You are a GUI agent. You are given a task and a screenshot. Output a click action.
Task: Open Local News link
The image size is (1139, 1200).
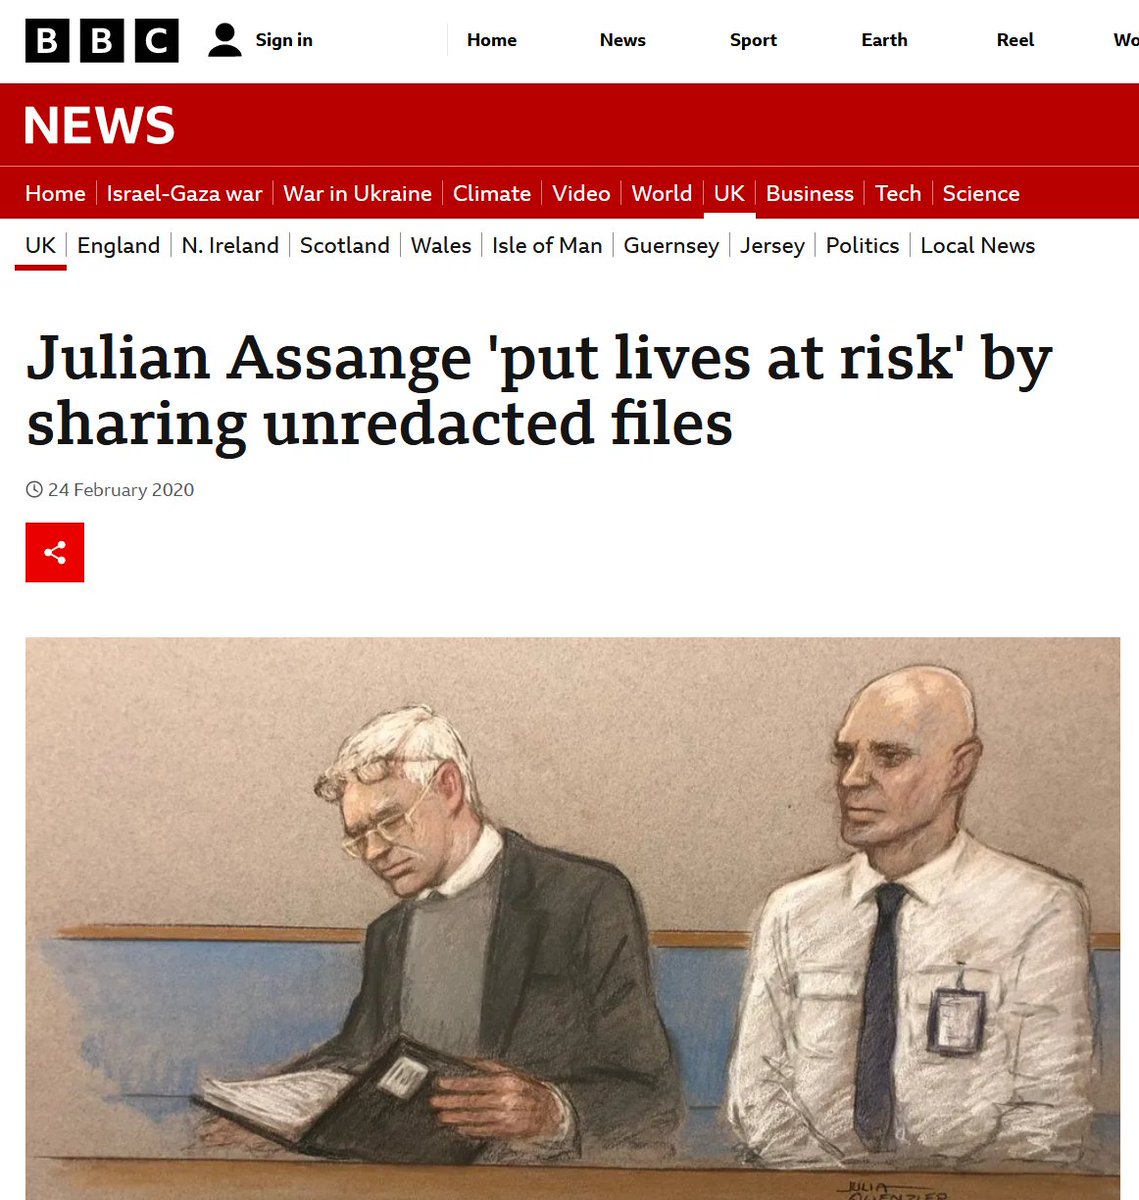(x=978, y=245)
